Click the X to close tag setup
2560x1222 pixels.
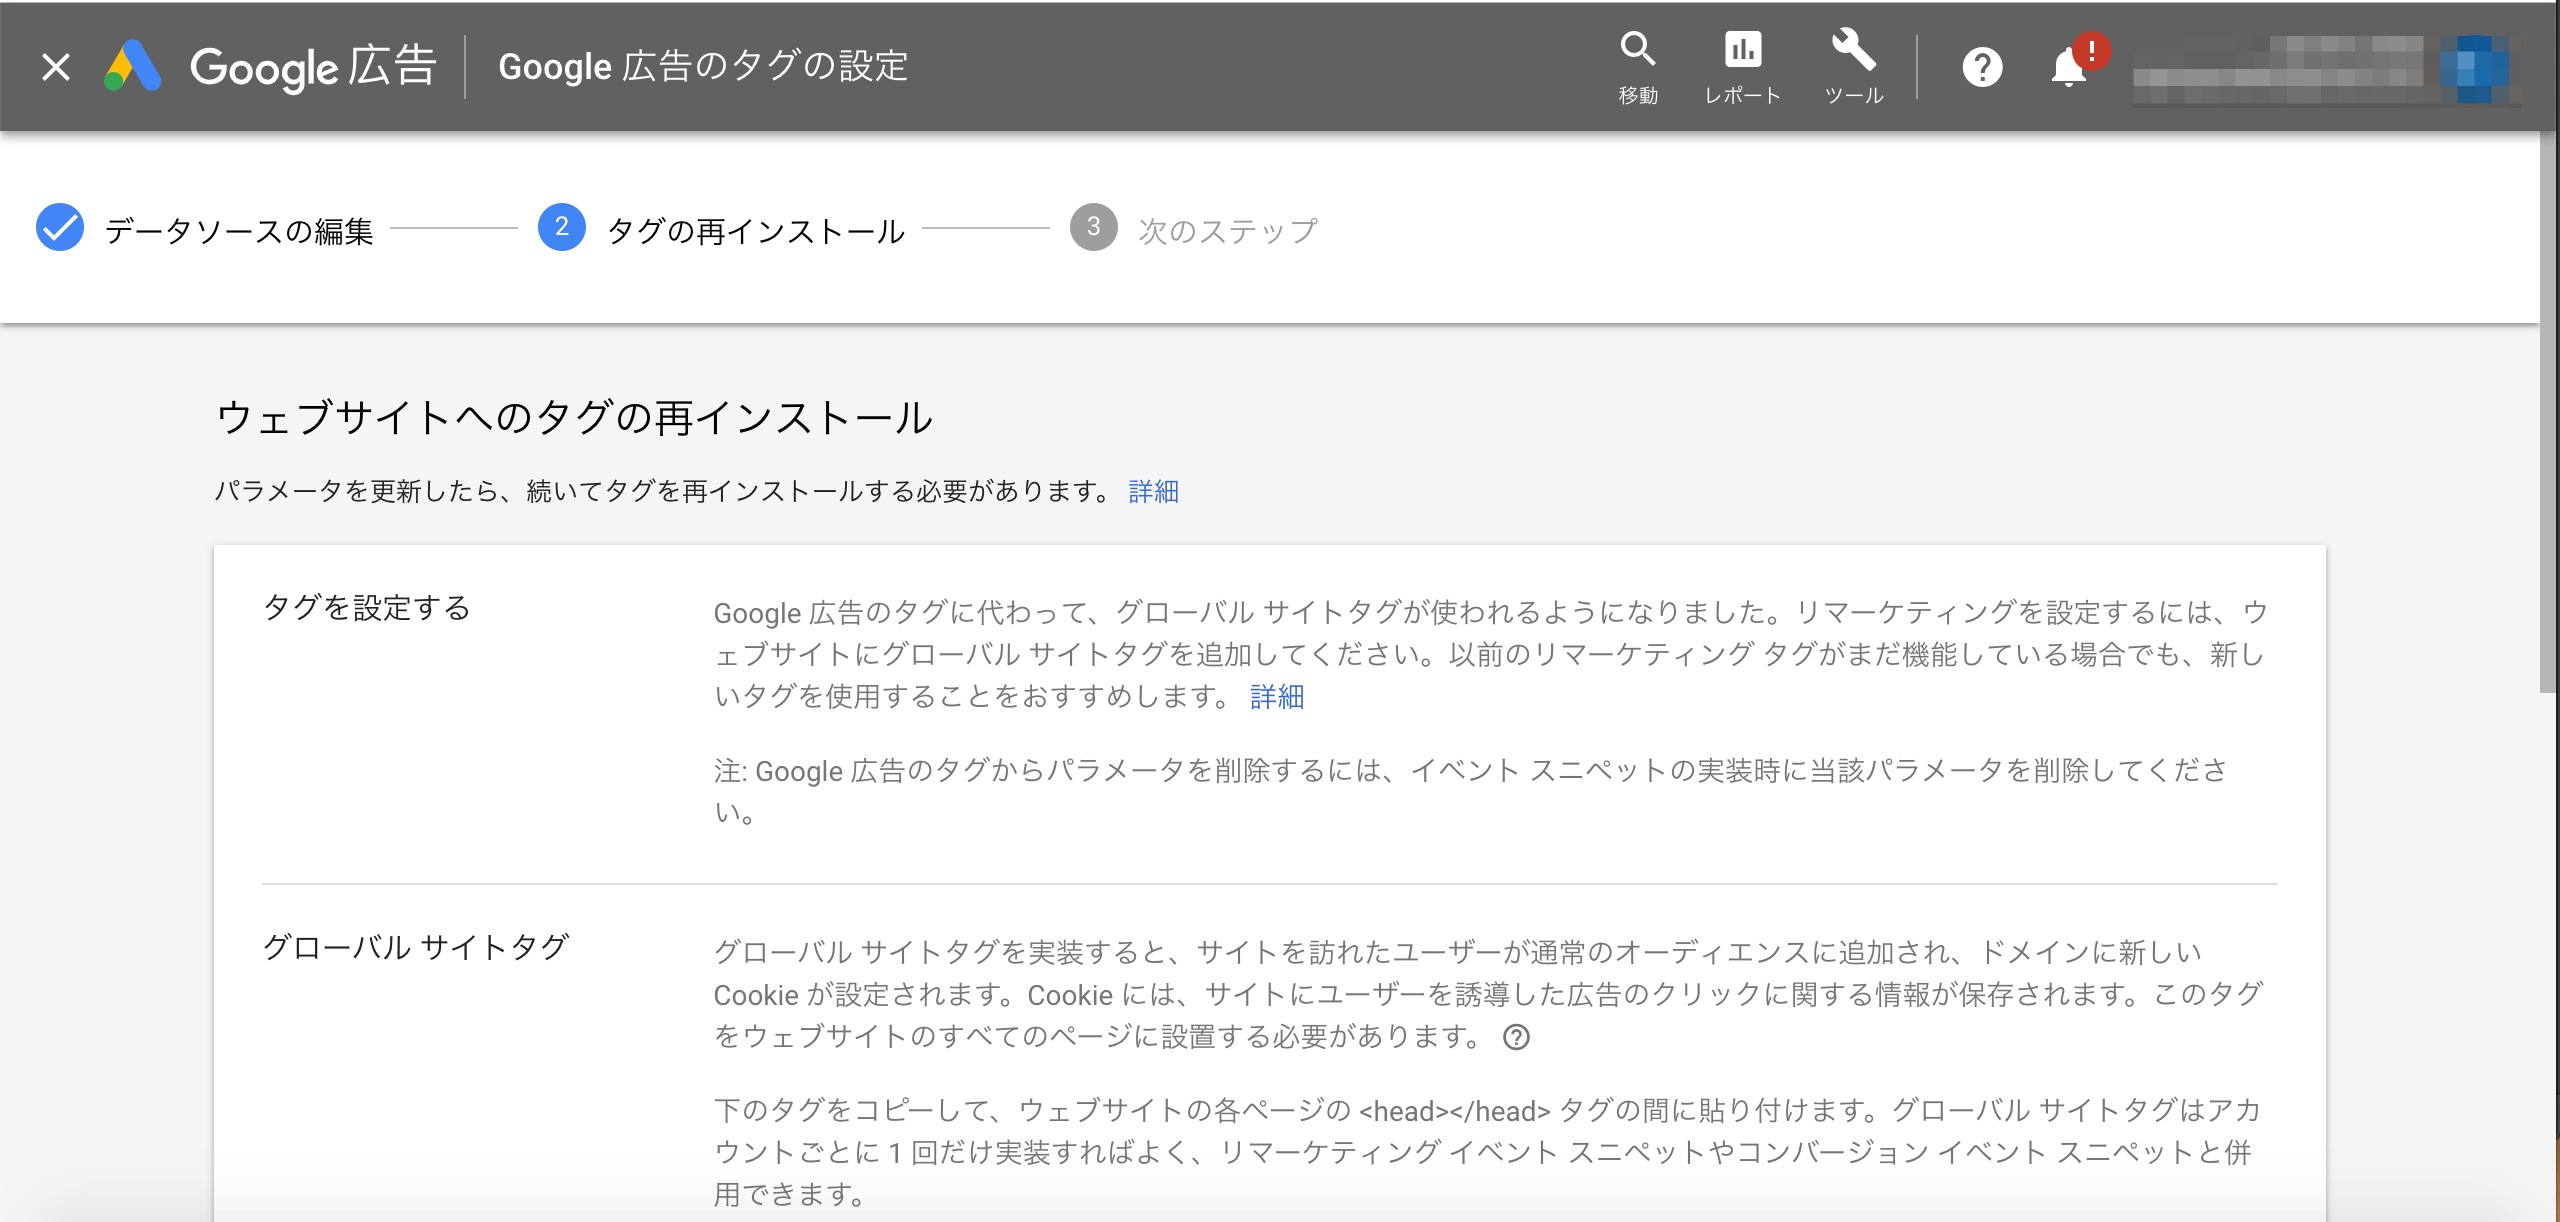56,67
